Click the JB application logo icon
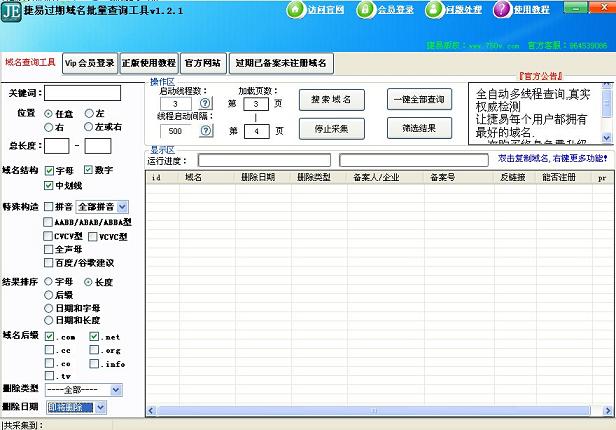Image resolution: width=616 pixels, height=430 pixels. point(13,12)
